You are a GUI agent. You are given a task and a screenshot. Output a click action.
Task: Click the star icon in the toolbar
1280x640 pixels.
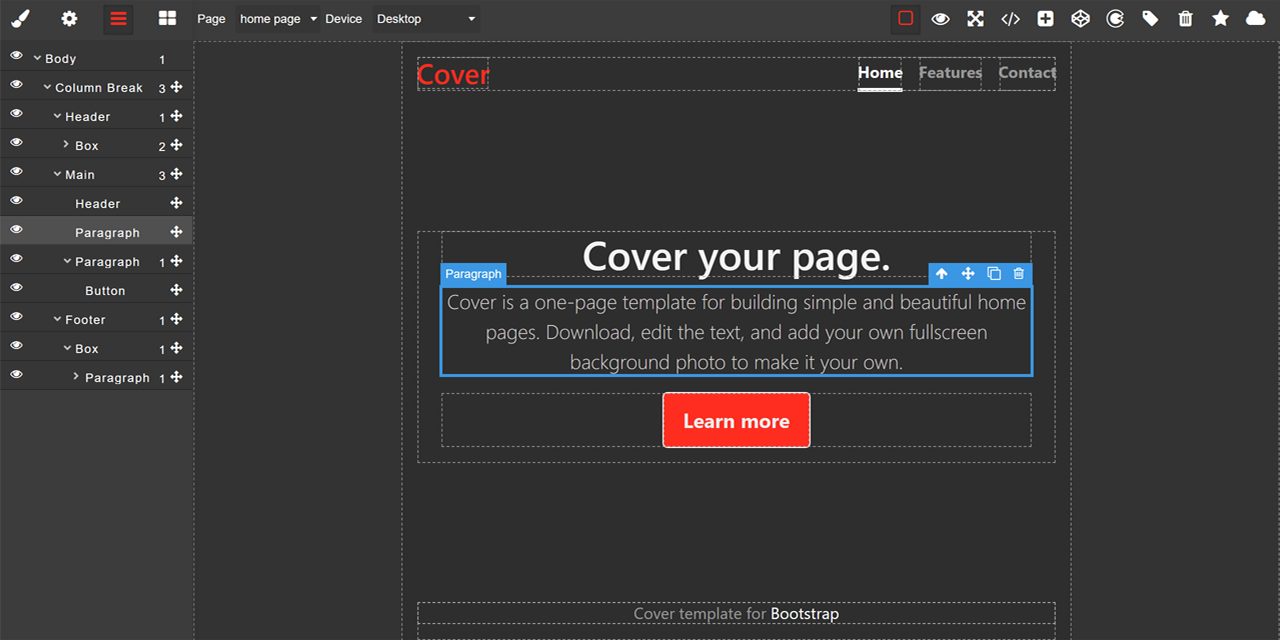(1220, 18)
